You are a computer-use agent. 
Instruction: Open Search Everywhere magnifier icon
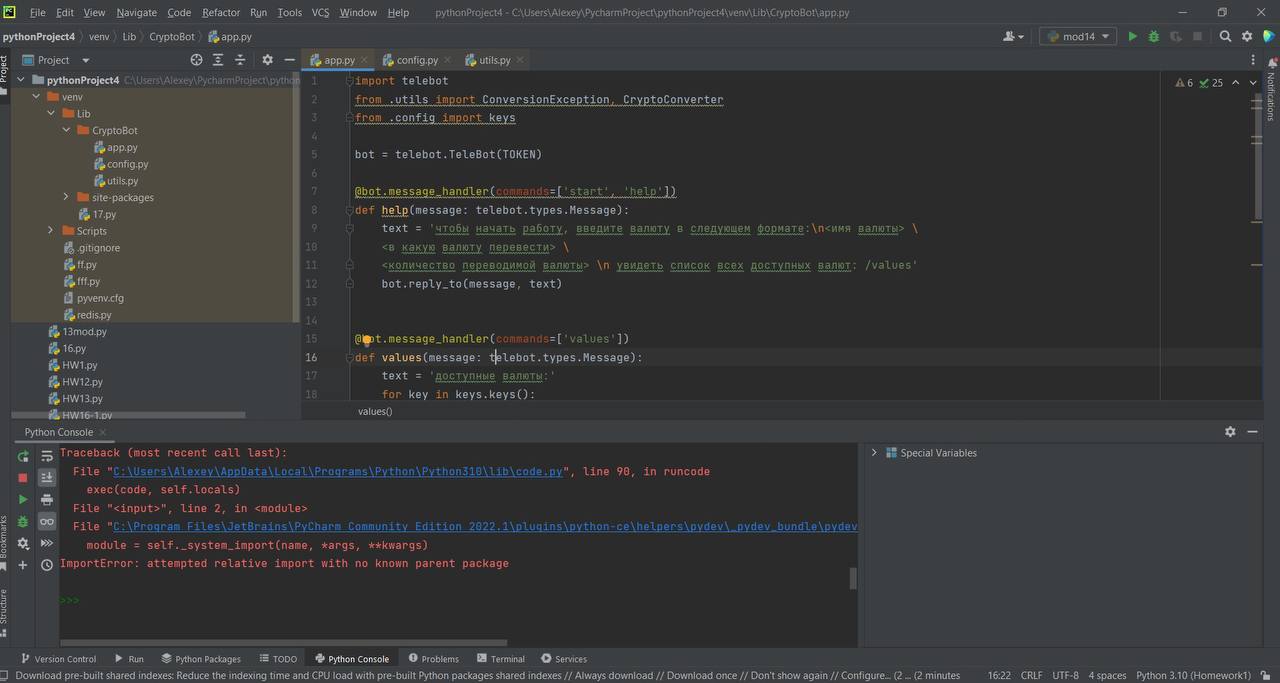click(x=1225, y=37)
